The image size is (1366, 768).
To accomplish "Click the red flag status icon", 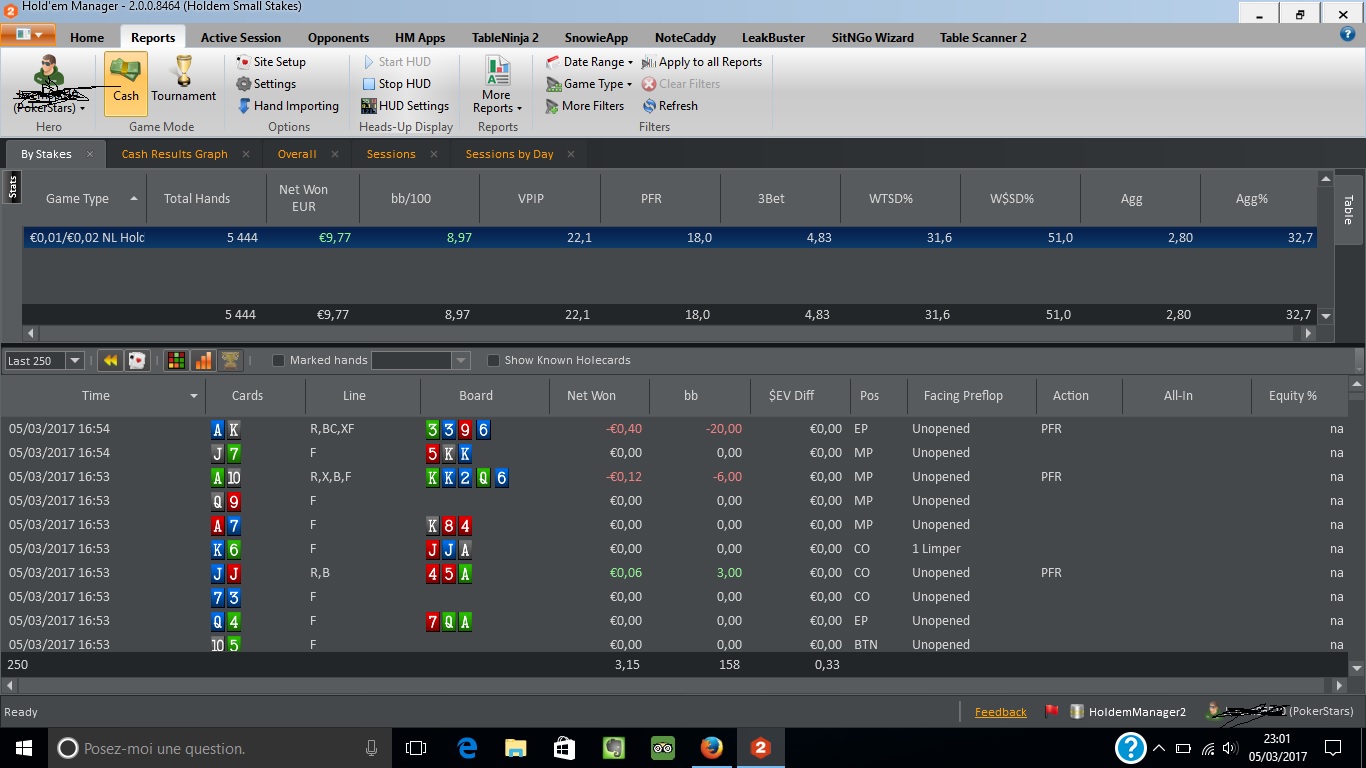I will (x=1052, y=712).
